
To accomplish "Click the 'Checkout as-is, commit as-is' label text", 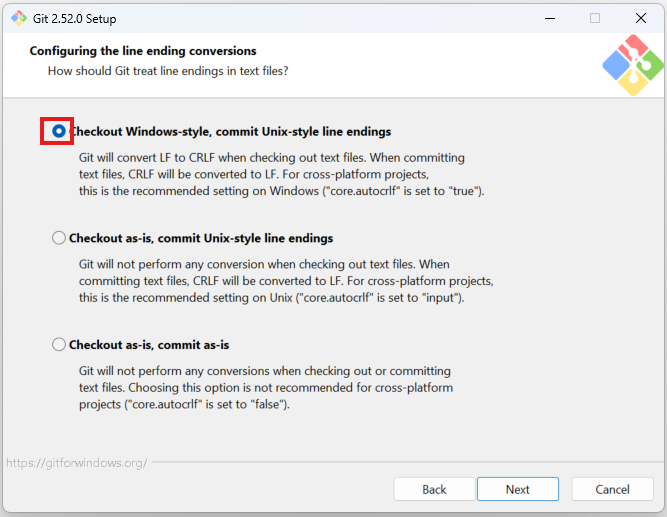I will click(148, 345).
